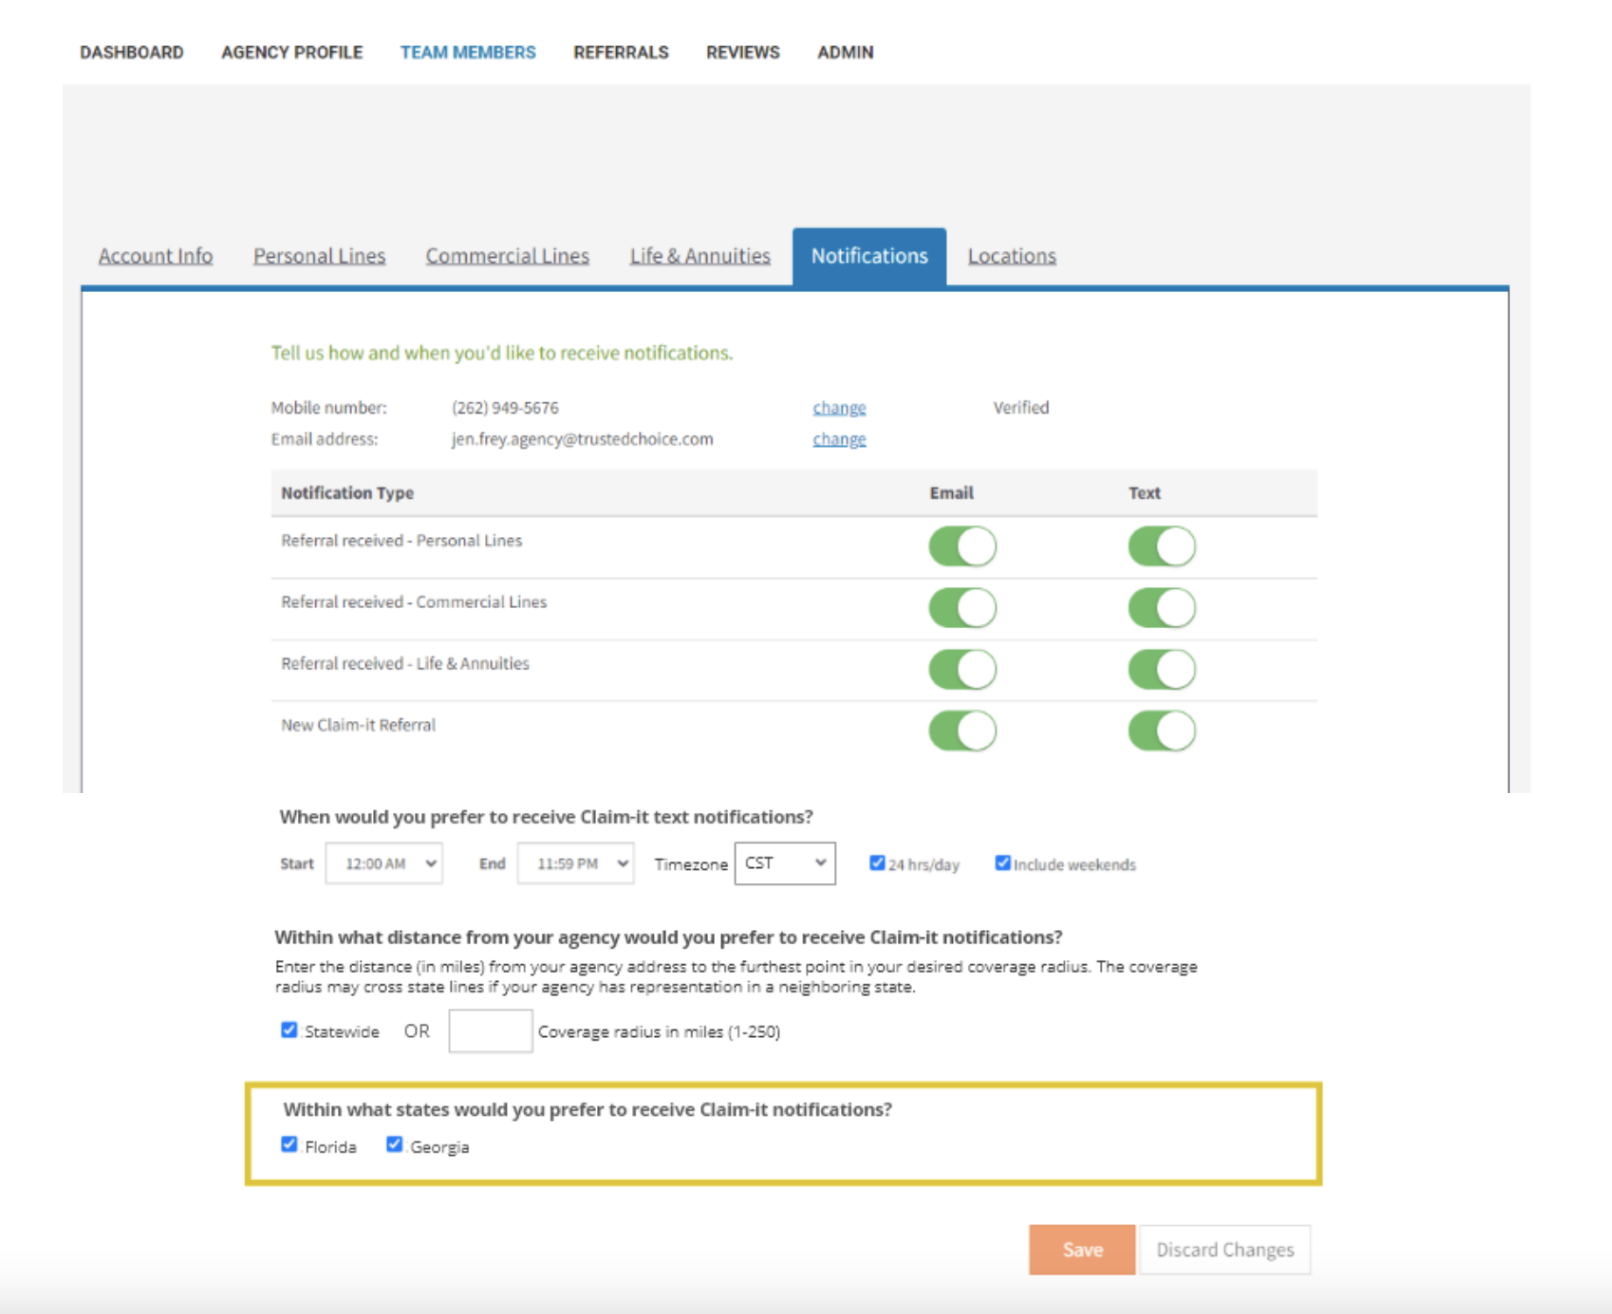Uncheck Include weekends
This screenshot has height=1314, width=1612.
[1003, 862]
